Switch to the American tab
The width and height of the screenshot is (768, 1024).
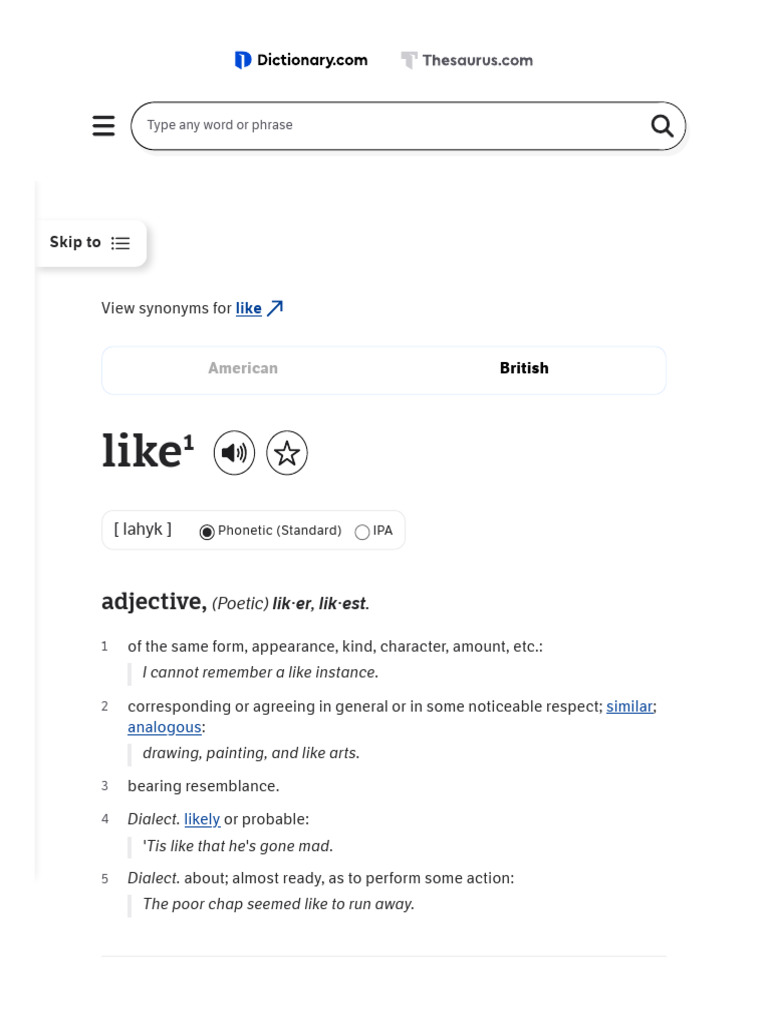pos(243,369)
